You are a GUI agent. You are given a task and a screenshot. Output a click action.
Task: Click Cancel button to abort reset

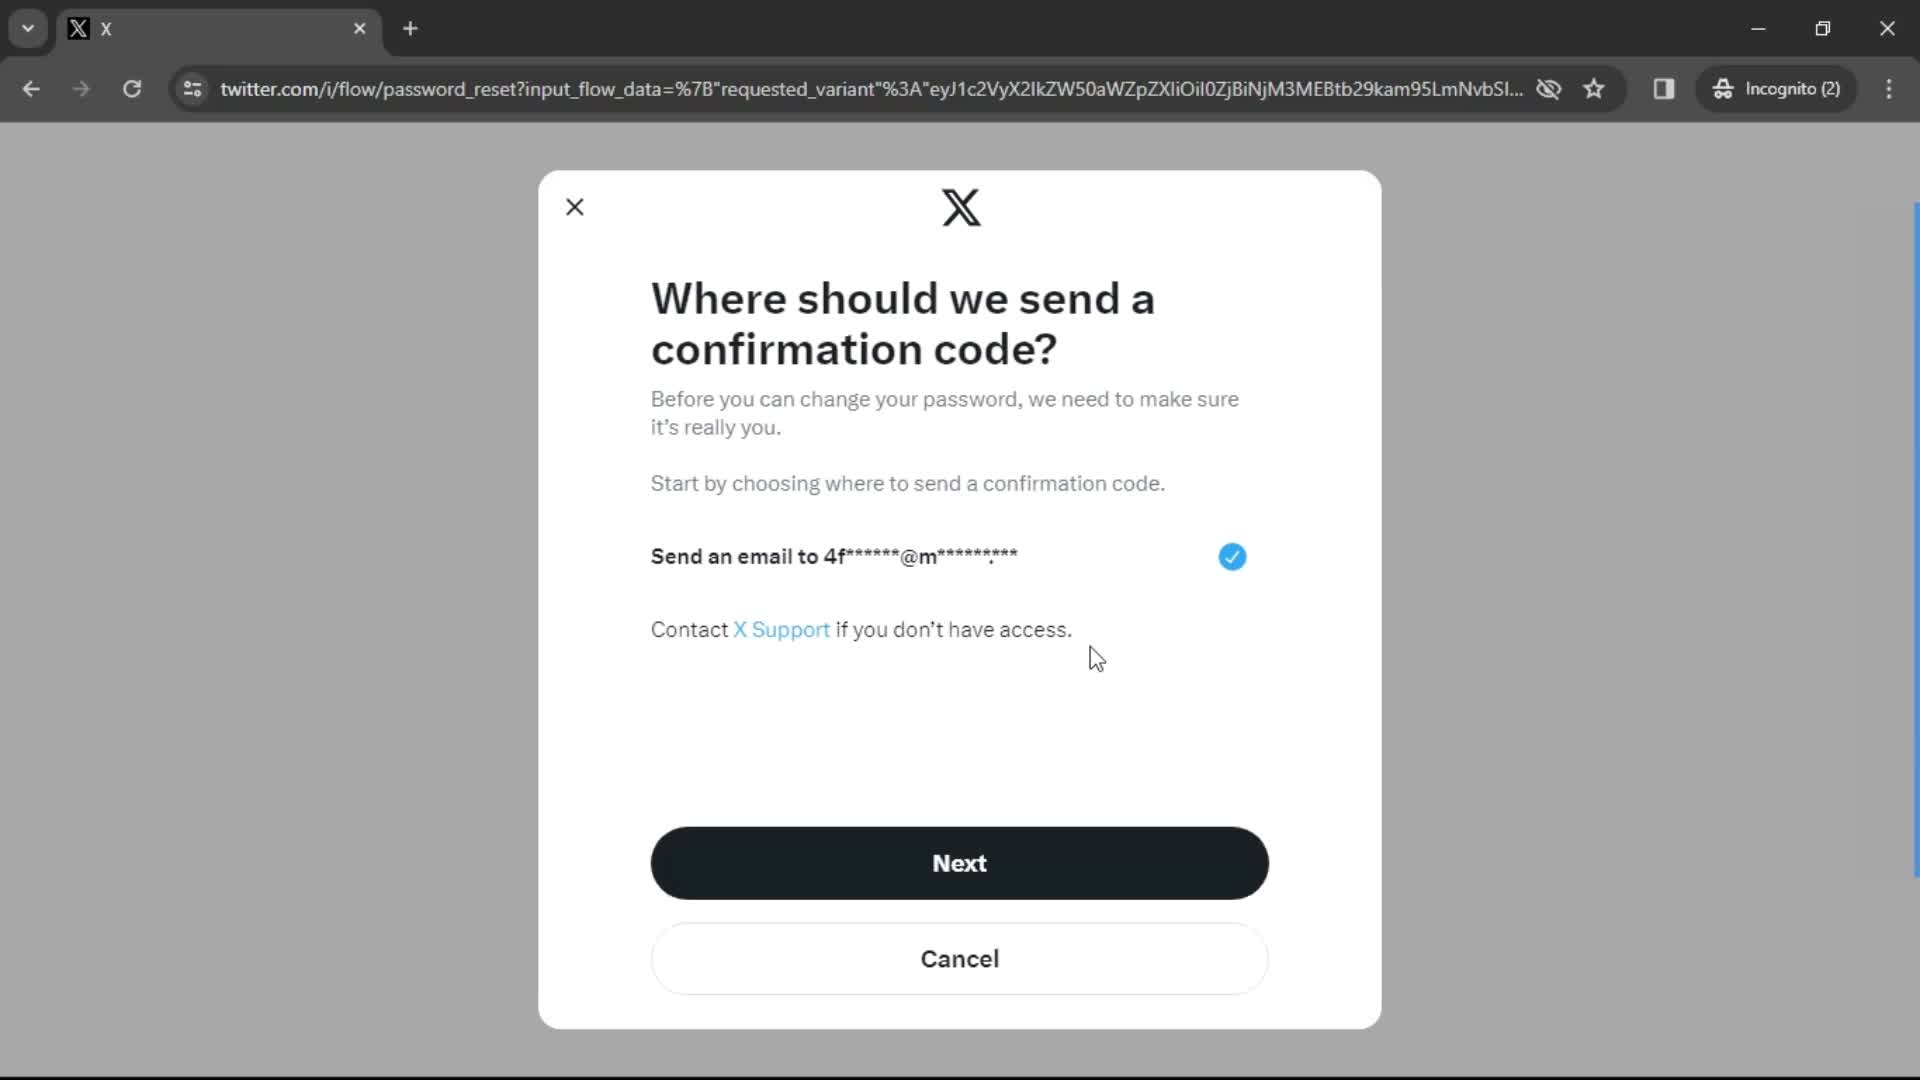(x=960, y=959)
